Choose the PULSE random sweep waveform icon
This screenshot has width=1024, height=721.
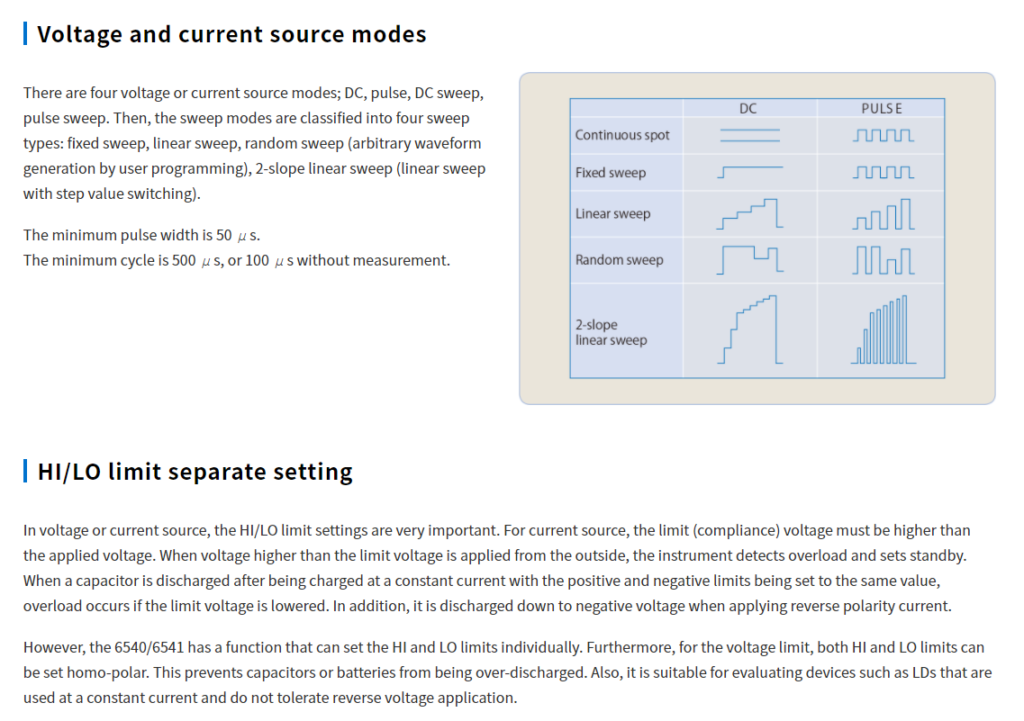coord(883,259)
